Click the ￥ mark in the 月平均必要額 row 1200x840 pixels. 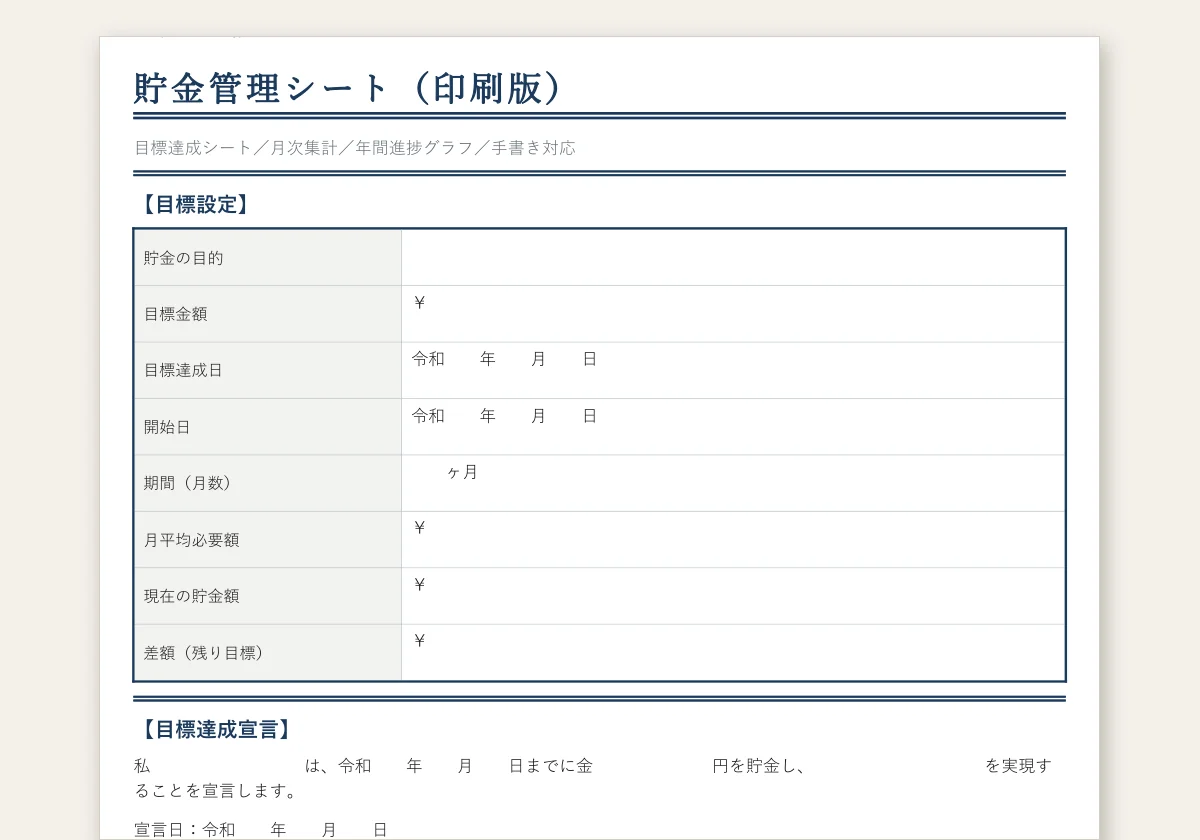pos(419,527)
